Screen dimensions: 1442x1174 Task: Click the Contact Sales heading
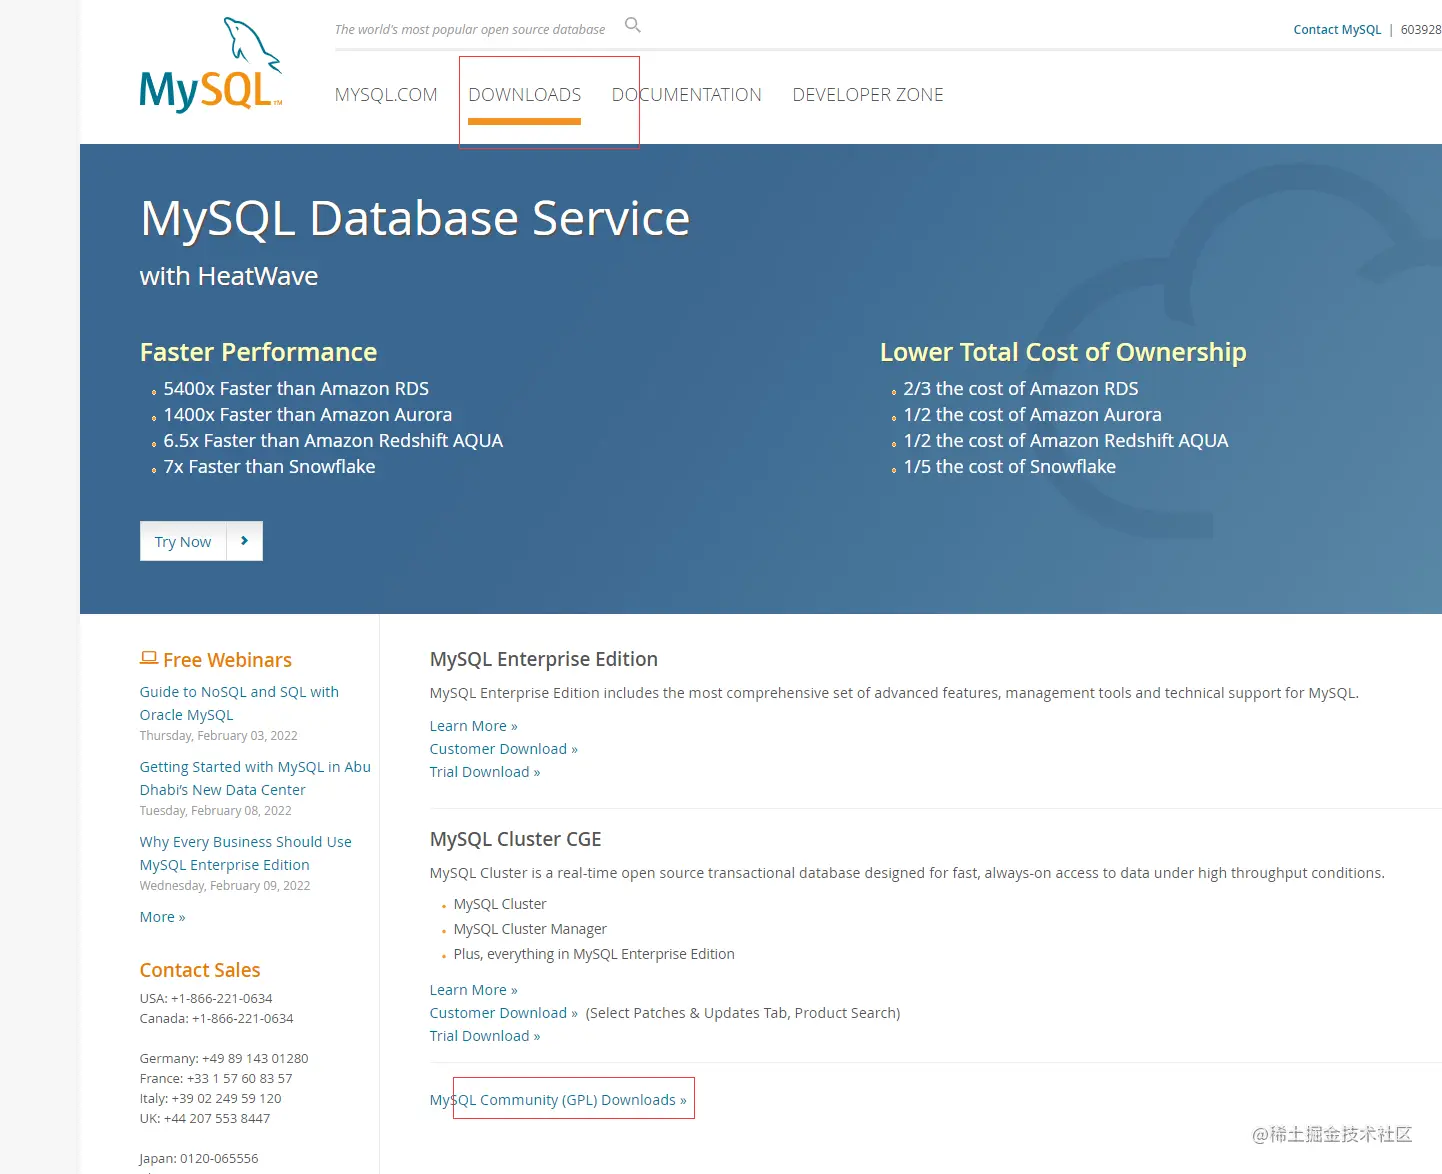coord(200,970)
